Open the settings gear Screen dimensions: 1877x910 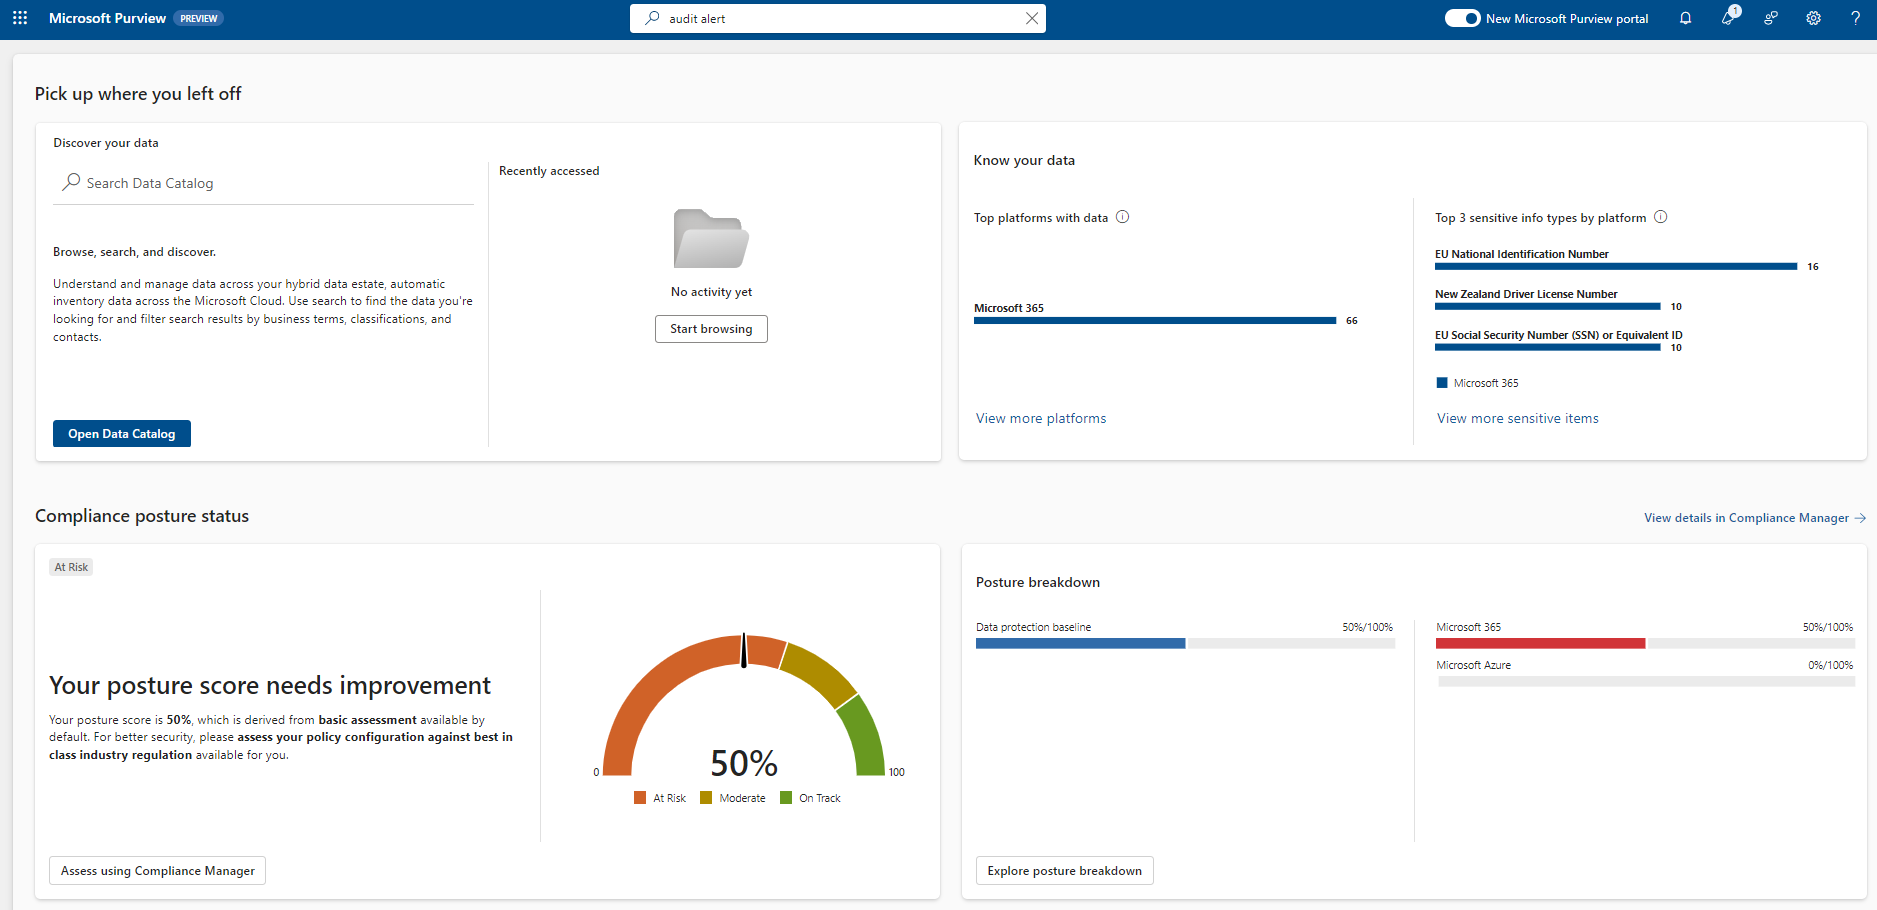[1813, 18]
